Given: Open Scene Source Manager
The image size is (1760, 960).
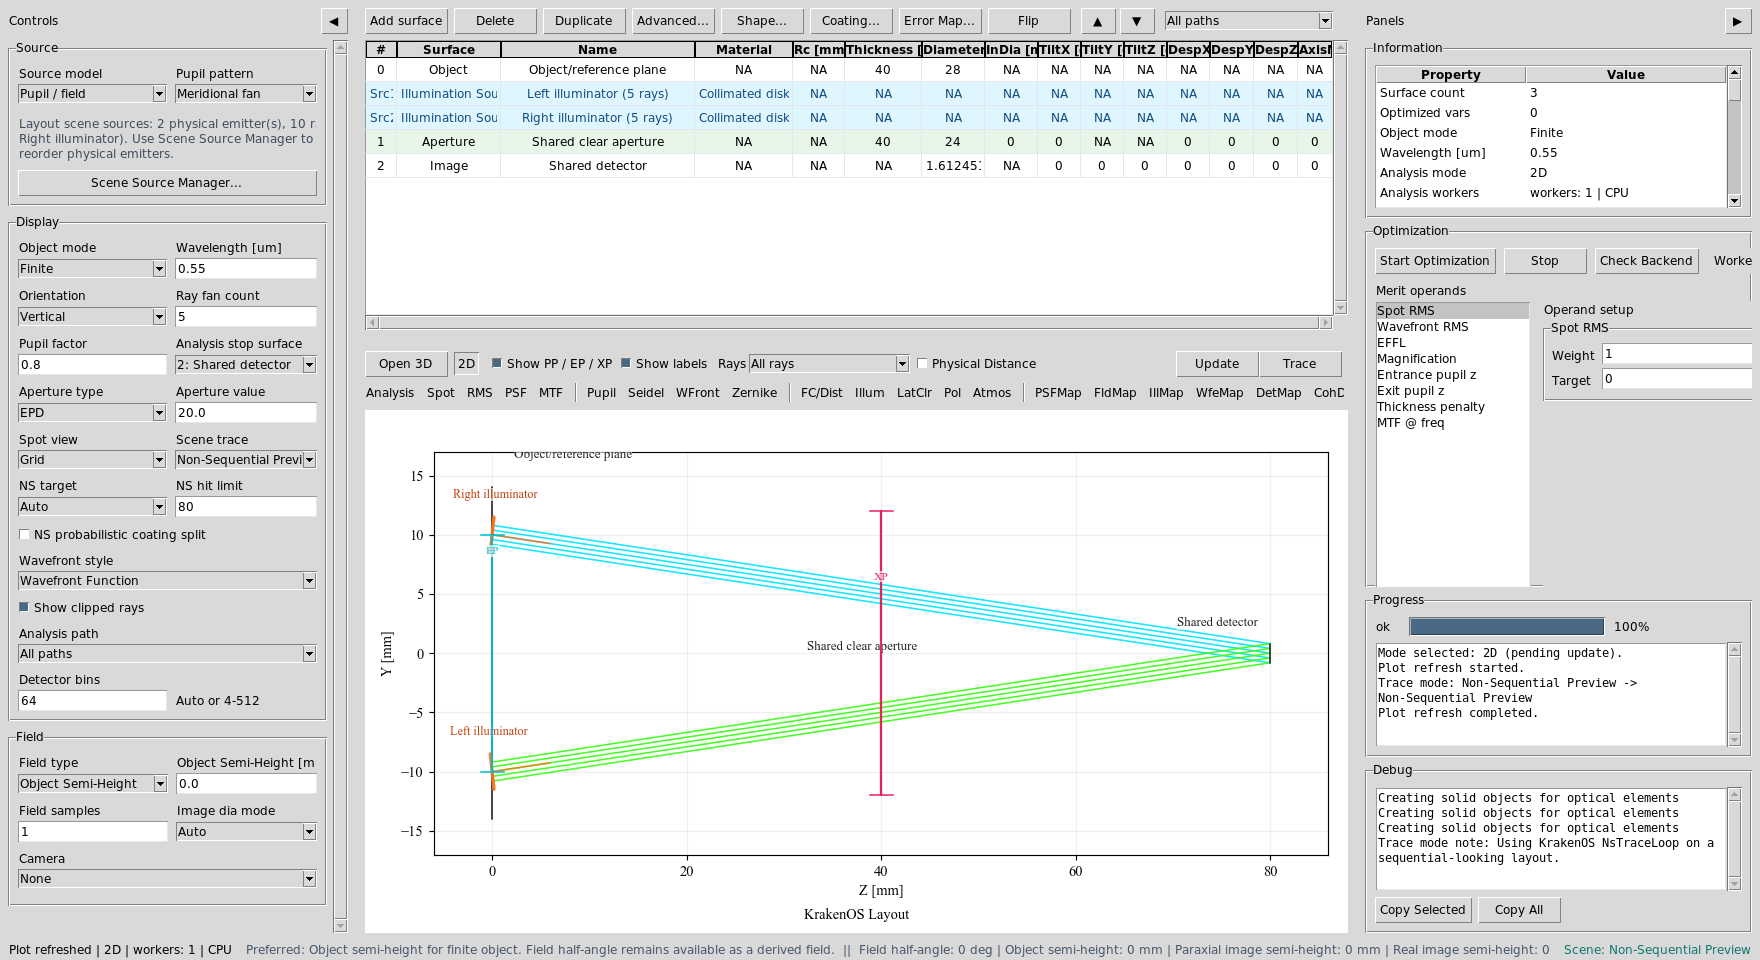Looking at the screenshot, I should pos(167,183).
